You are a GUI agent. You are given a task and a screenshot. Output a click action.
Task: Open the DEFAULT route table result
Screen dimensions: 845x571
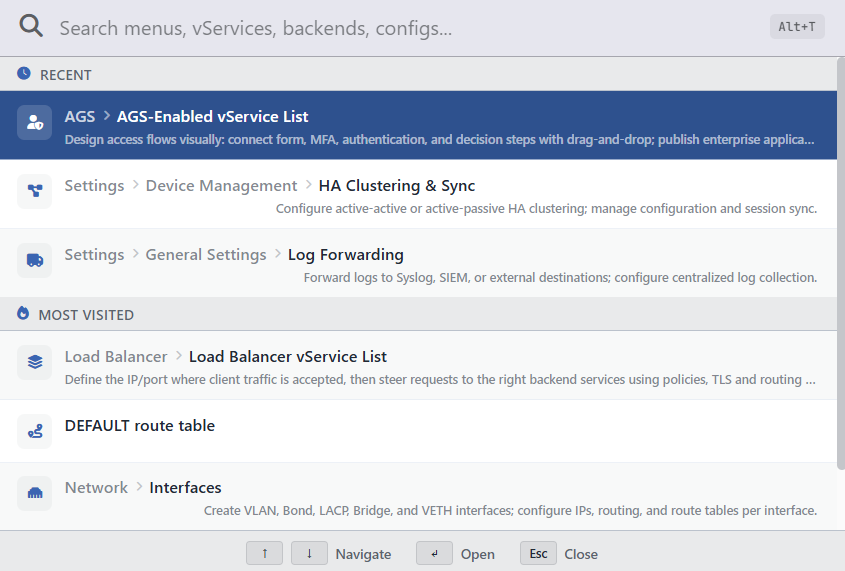418,431
